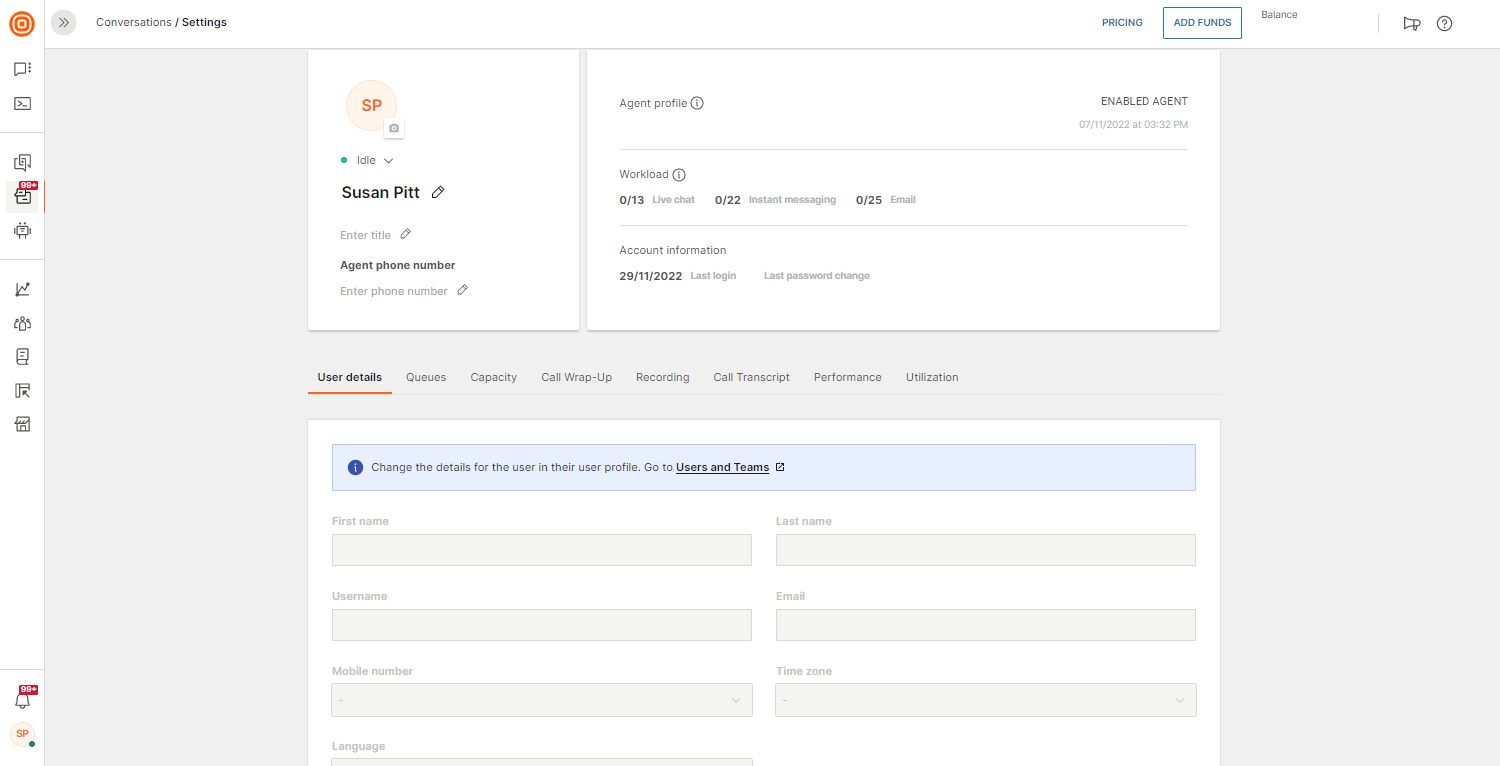Switch to the Queues tab
Screen dimensions: 1500x766
[x=426, y=377]
